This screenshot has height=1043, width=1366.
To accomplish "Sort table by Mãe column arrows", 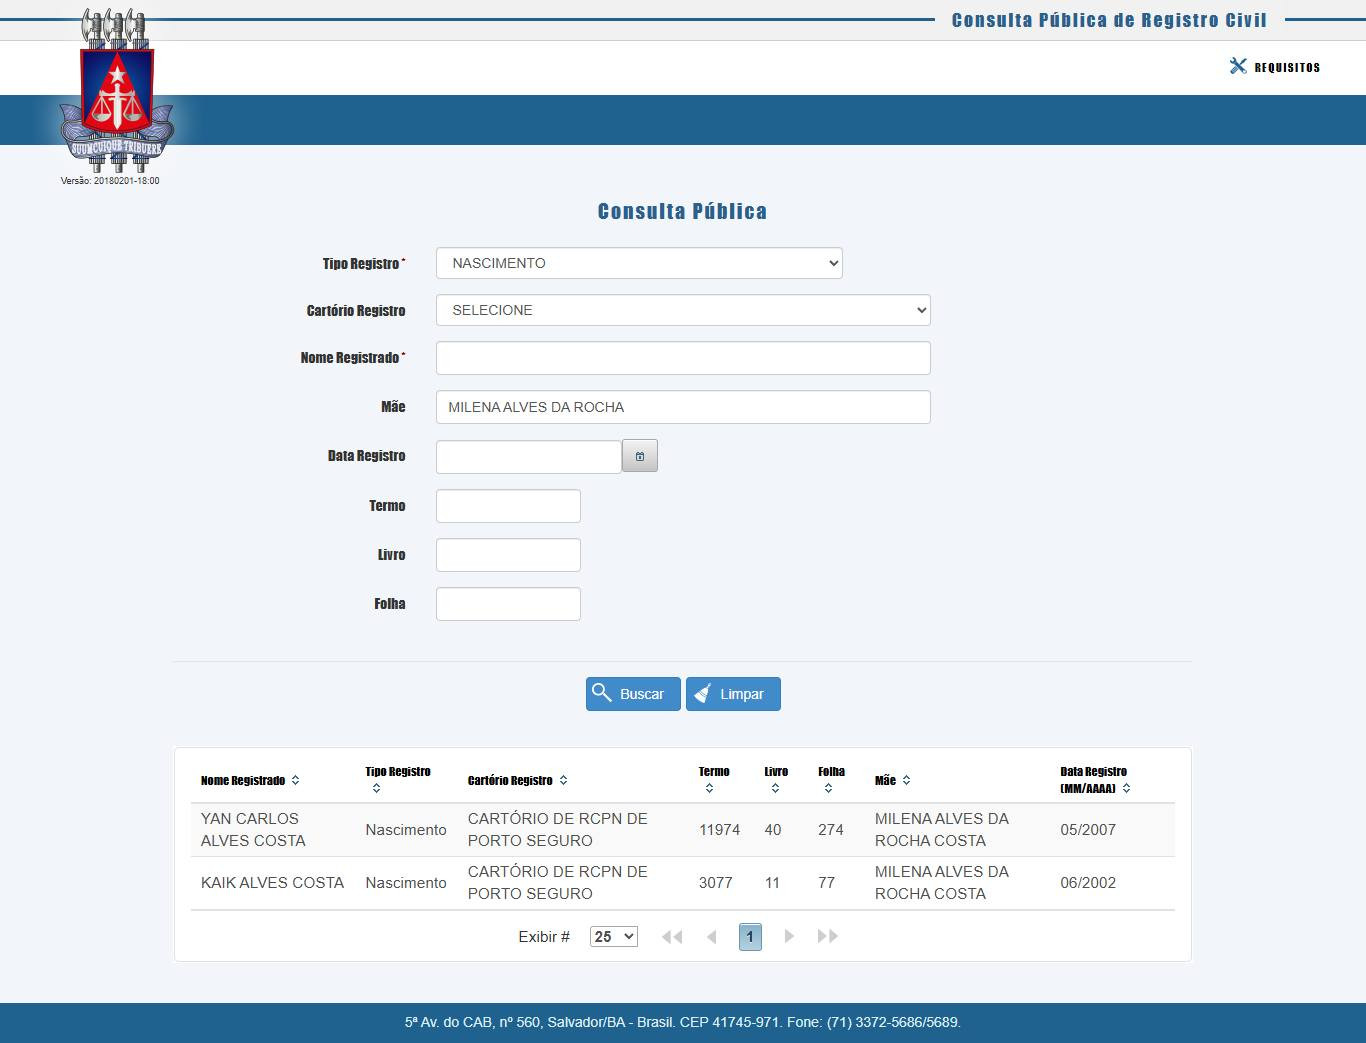I will [x=906, y=780].
